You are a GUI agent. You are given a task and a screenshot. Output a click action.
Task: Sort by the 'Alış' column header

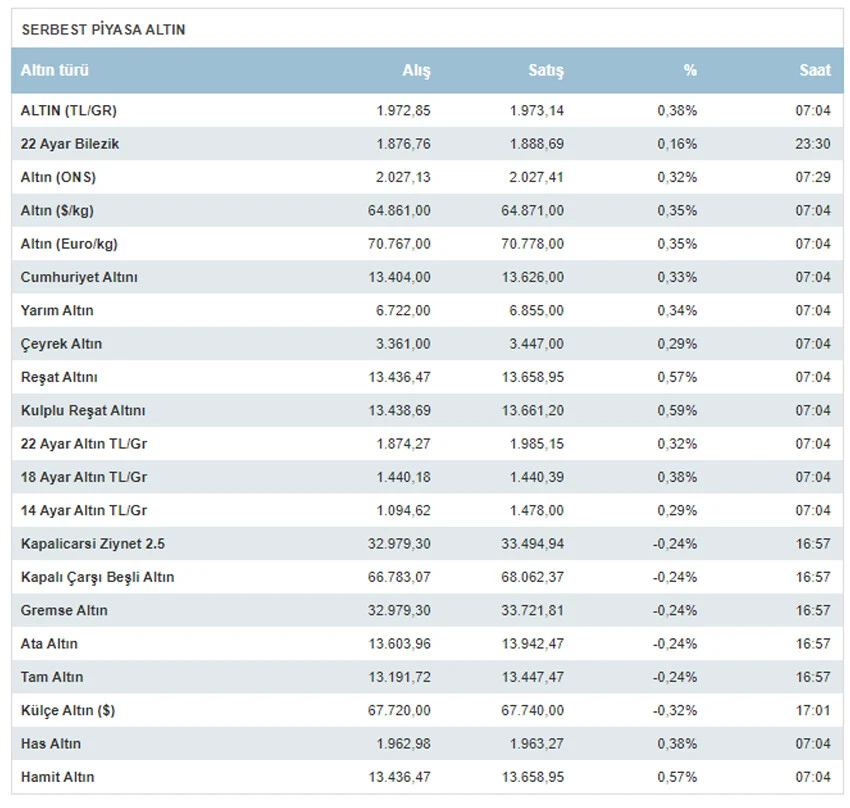pos(416,71)
